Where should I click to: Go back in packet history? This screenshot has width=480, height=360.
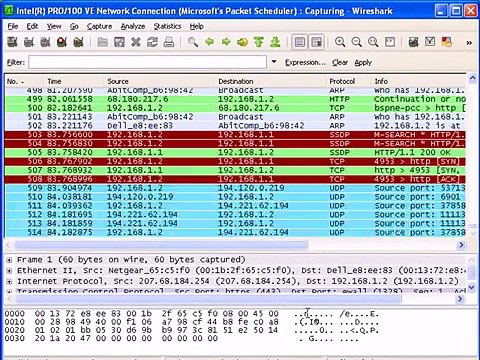tap(209, 42)
